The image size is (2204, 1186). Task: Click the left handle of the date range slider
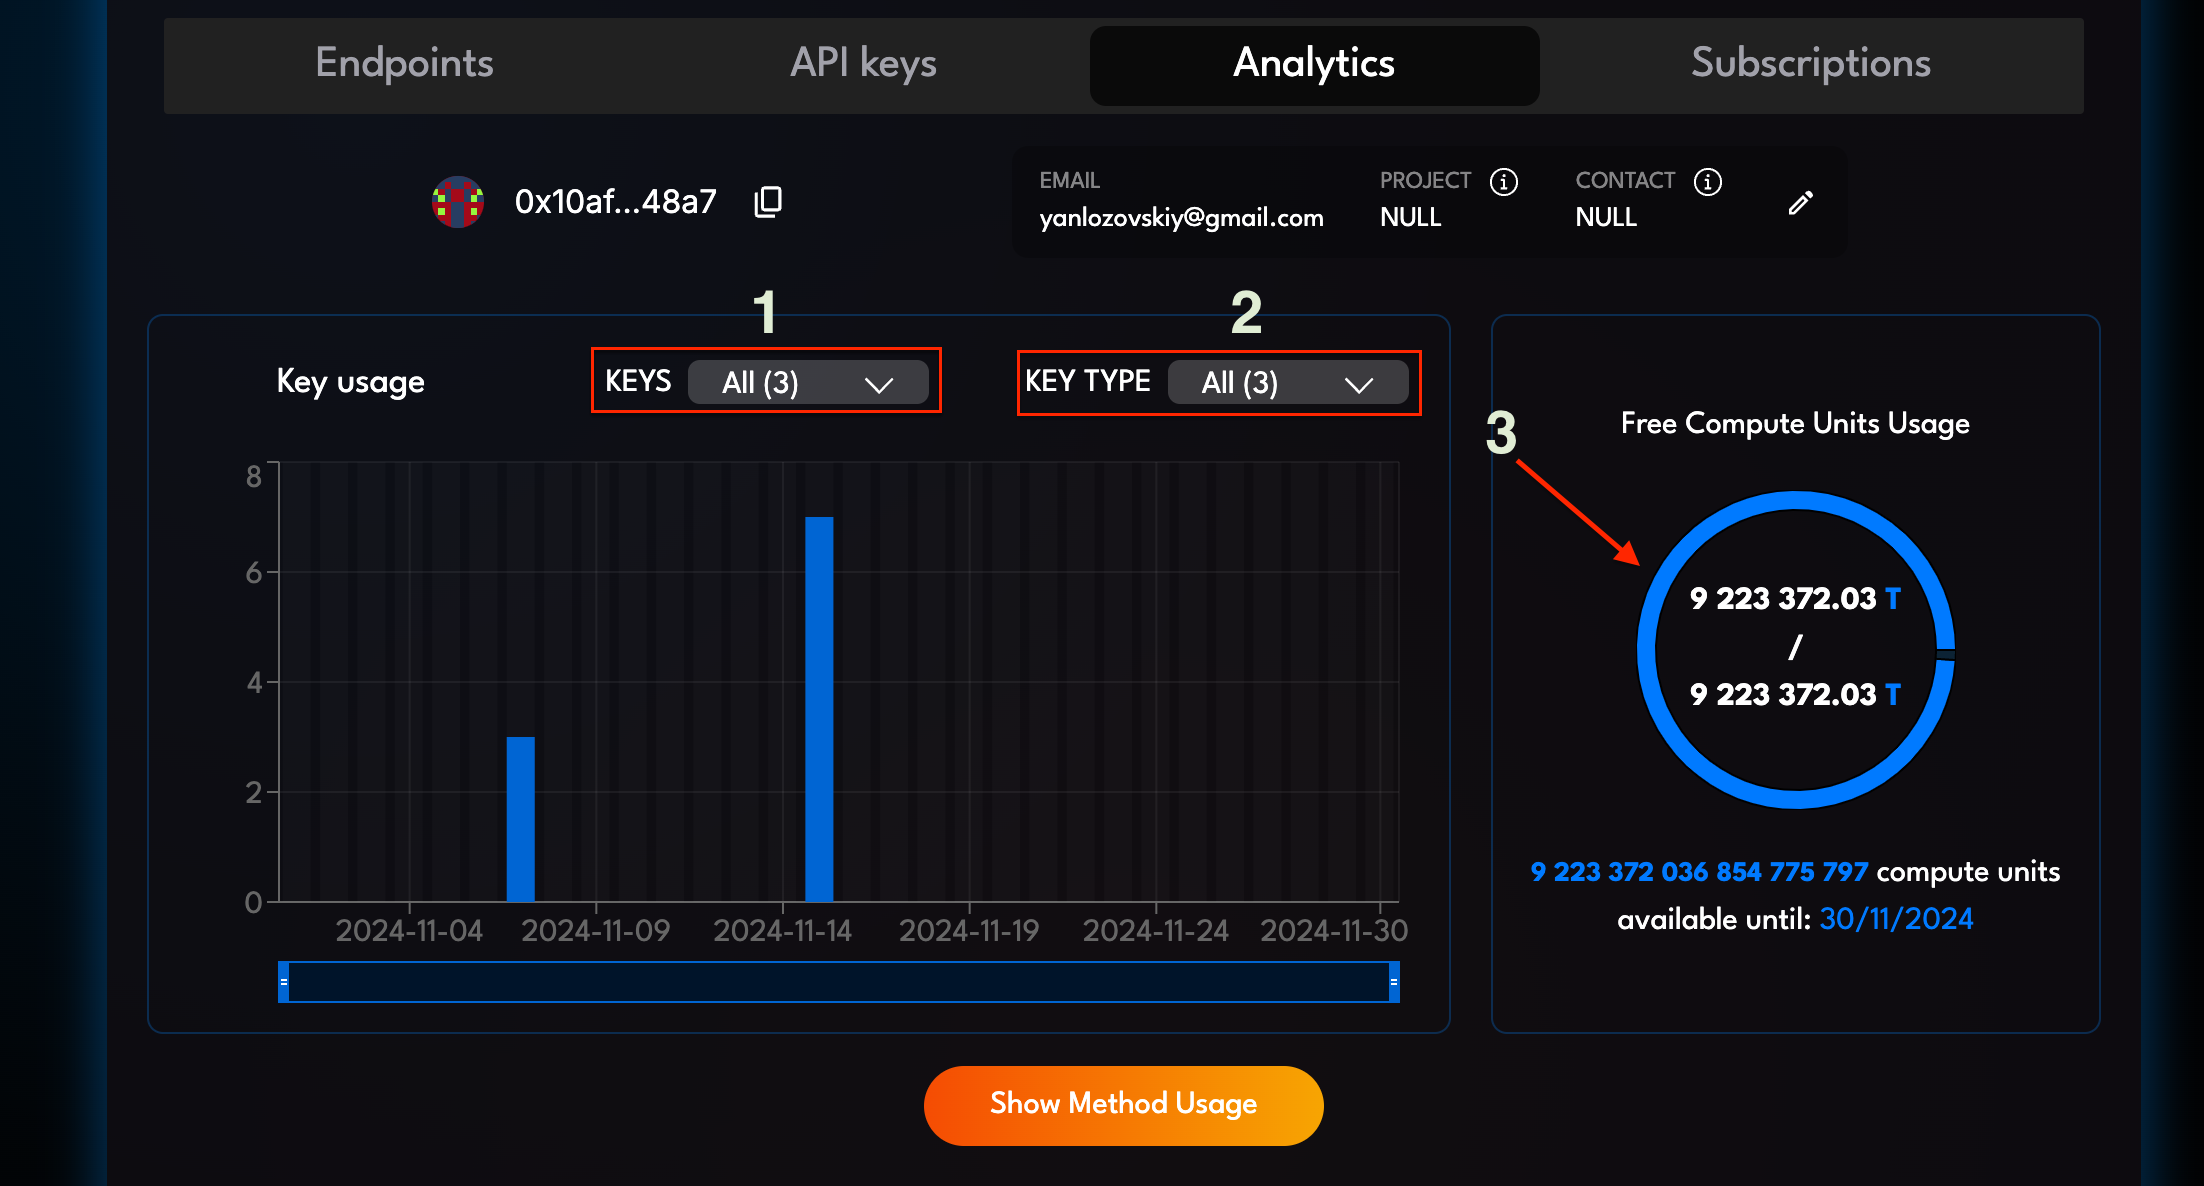(284, 982)
